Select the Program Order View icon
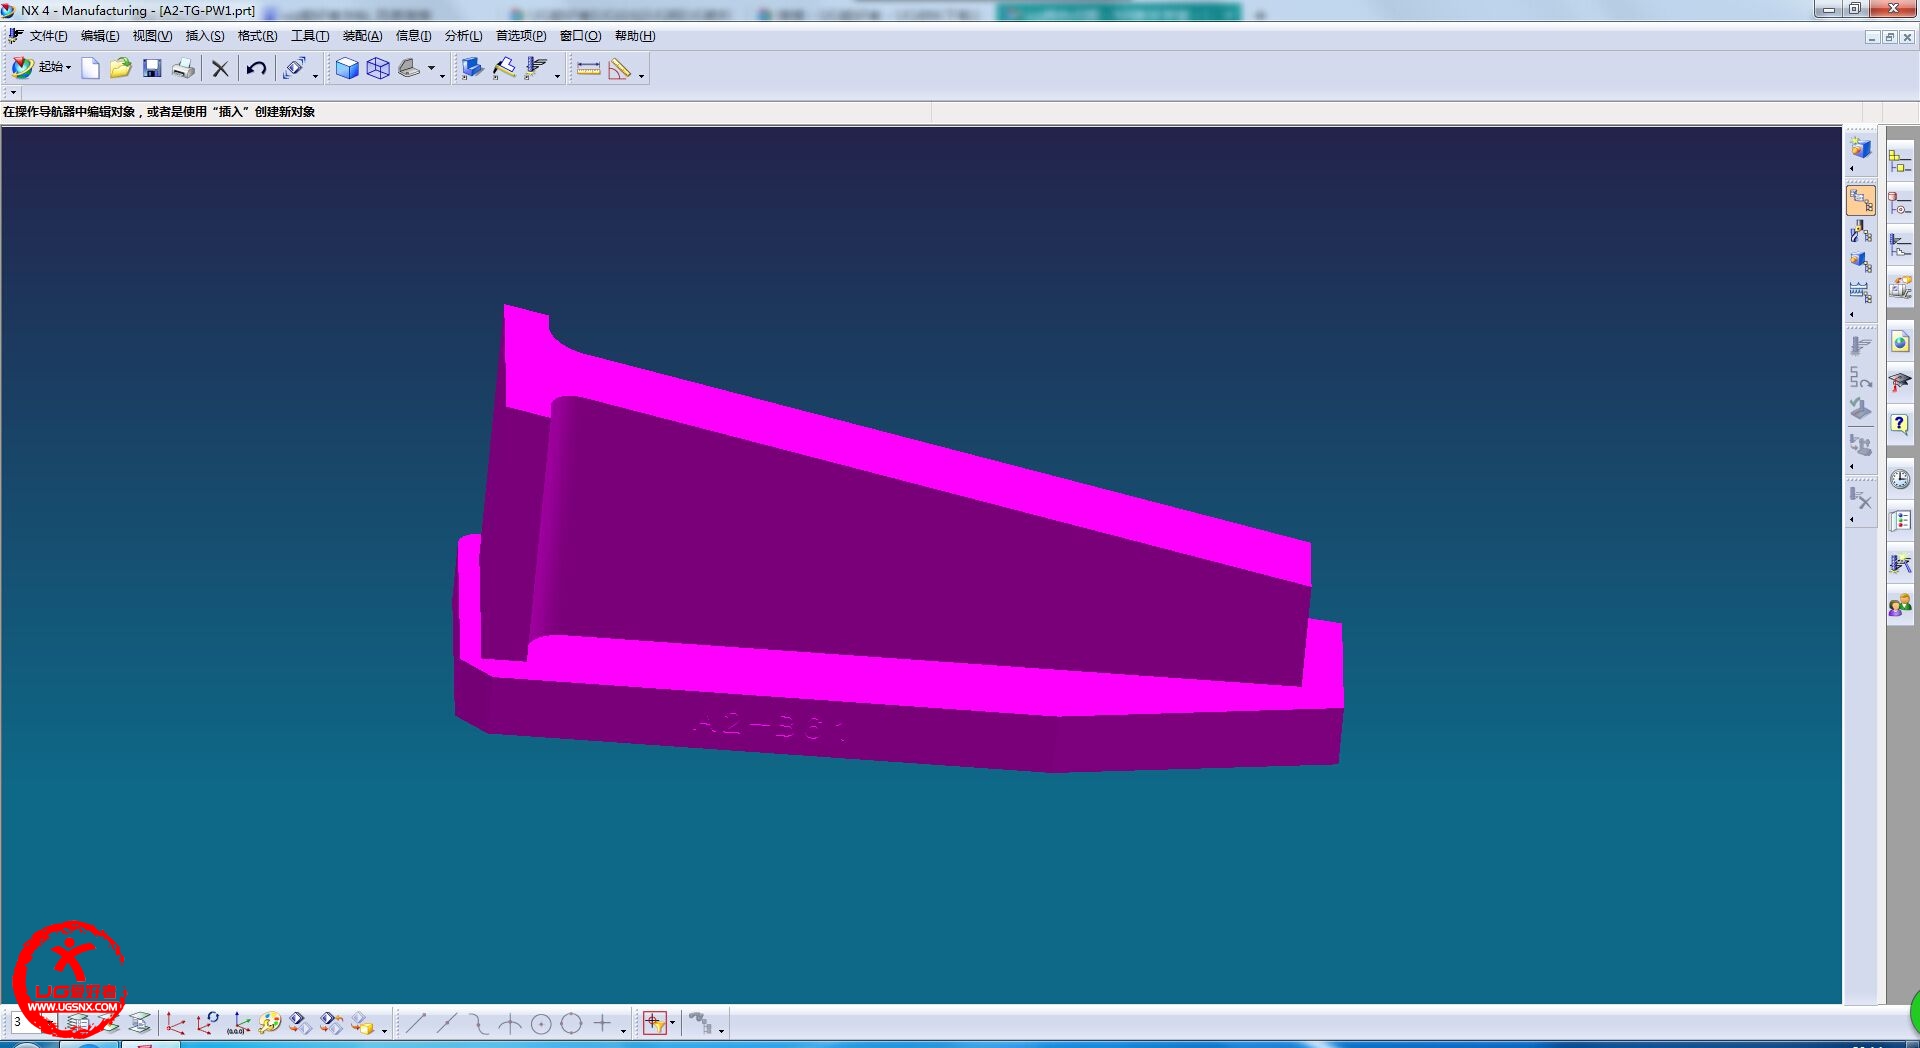1920x1048 pixels. [1860, 200]
